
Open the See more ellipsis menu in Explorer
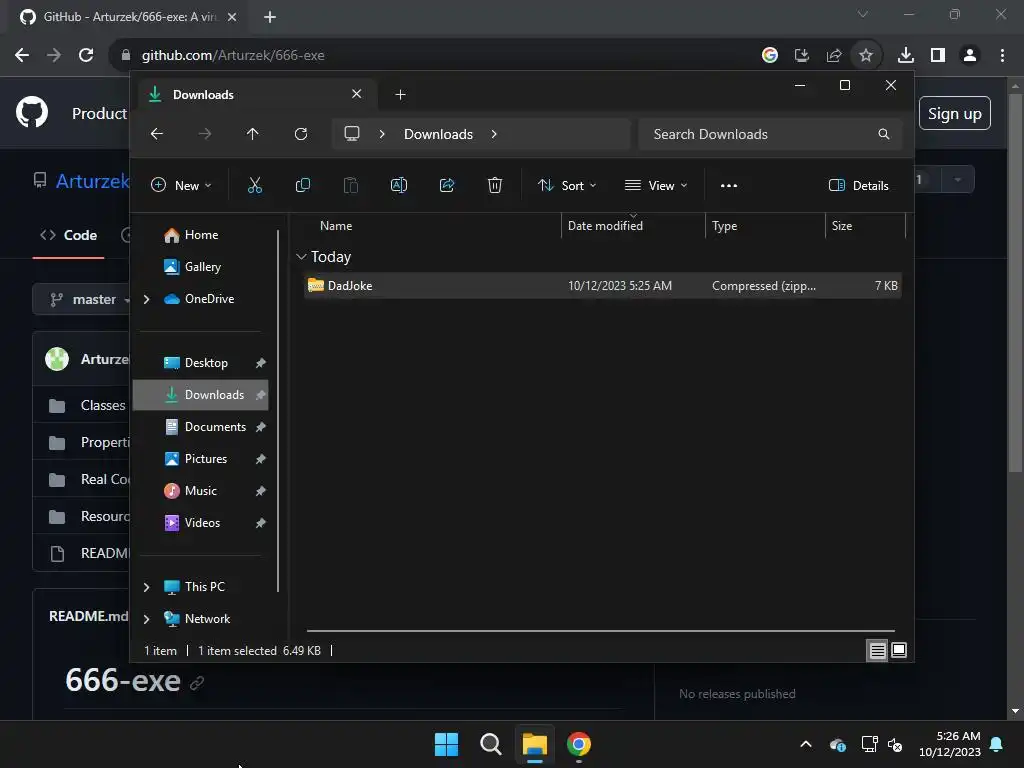[729, 185]
